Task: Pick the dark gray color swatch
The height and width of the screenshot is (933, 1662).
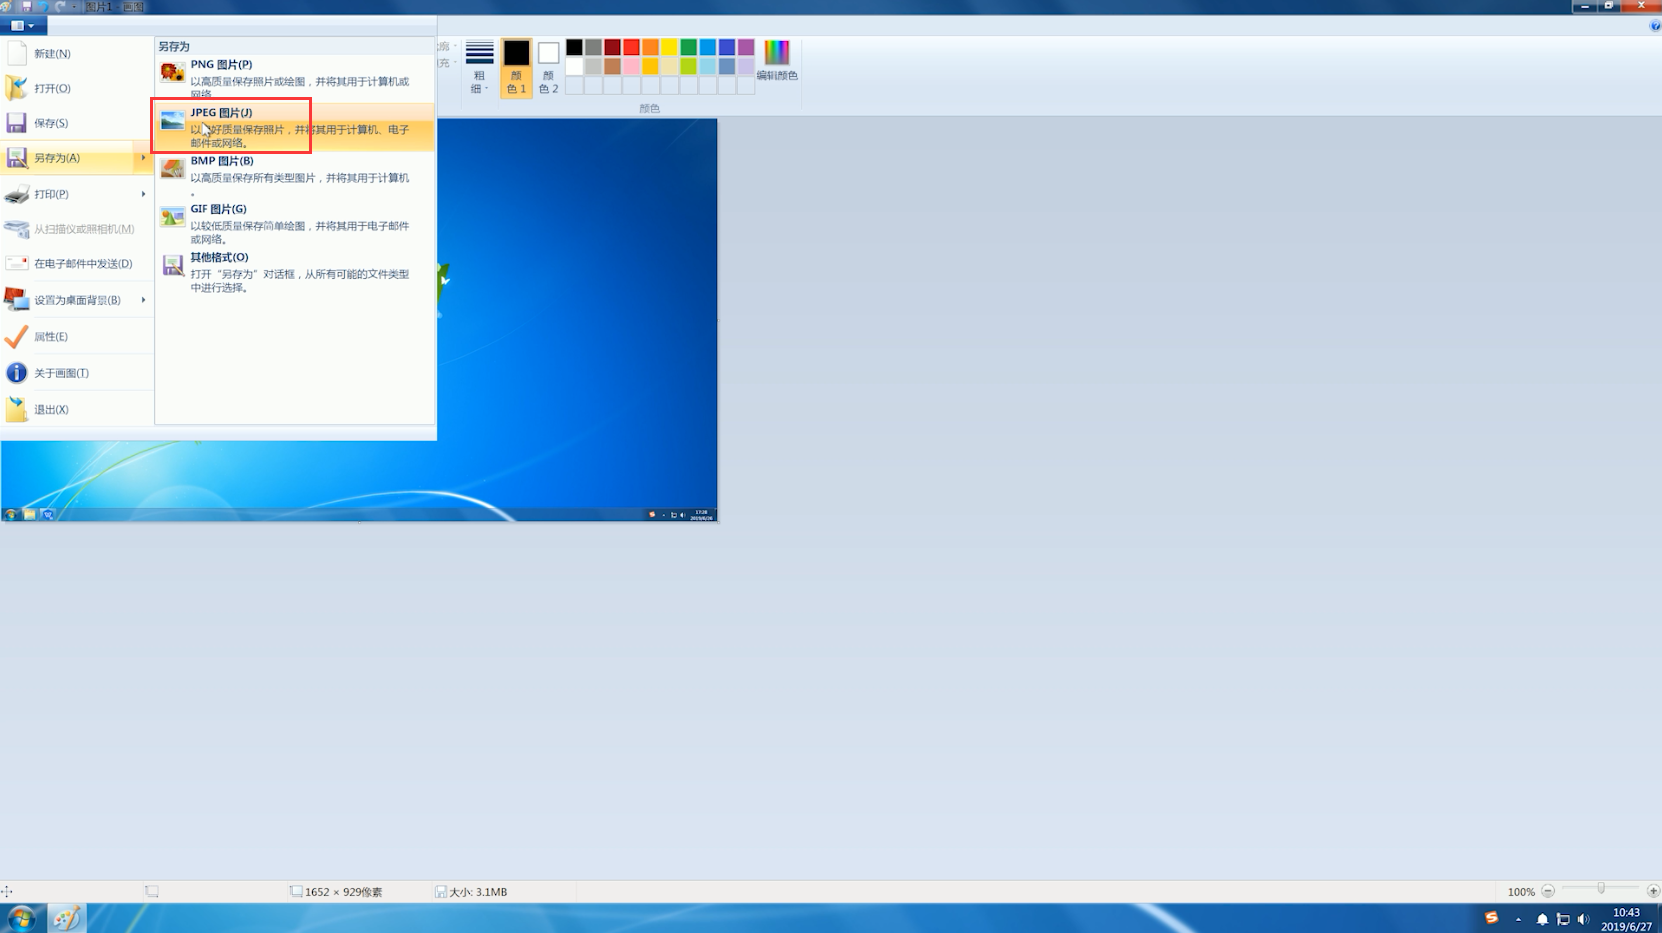Action: click(593, 47)
